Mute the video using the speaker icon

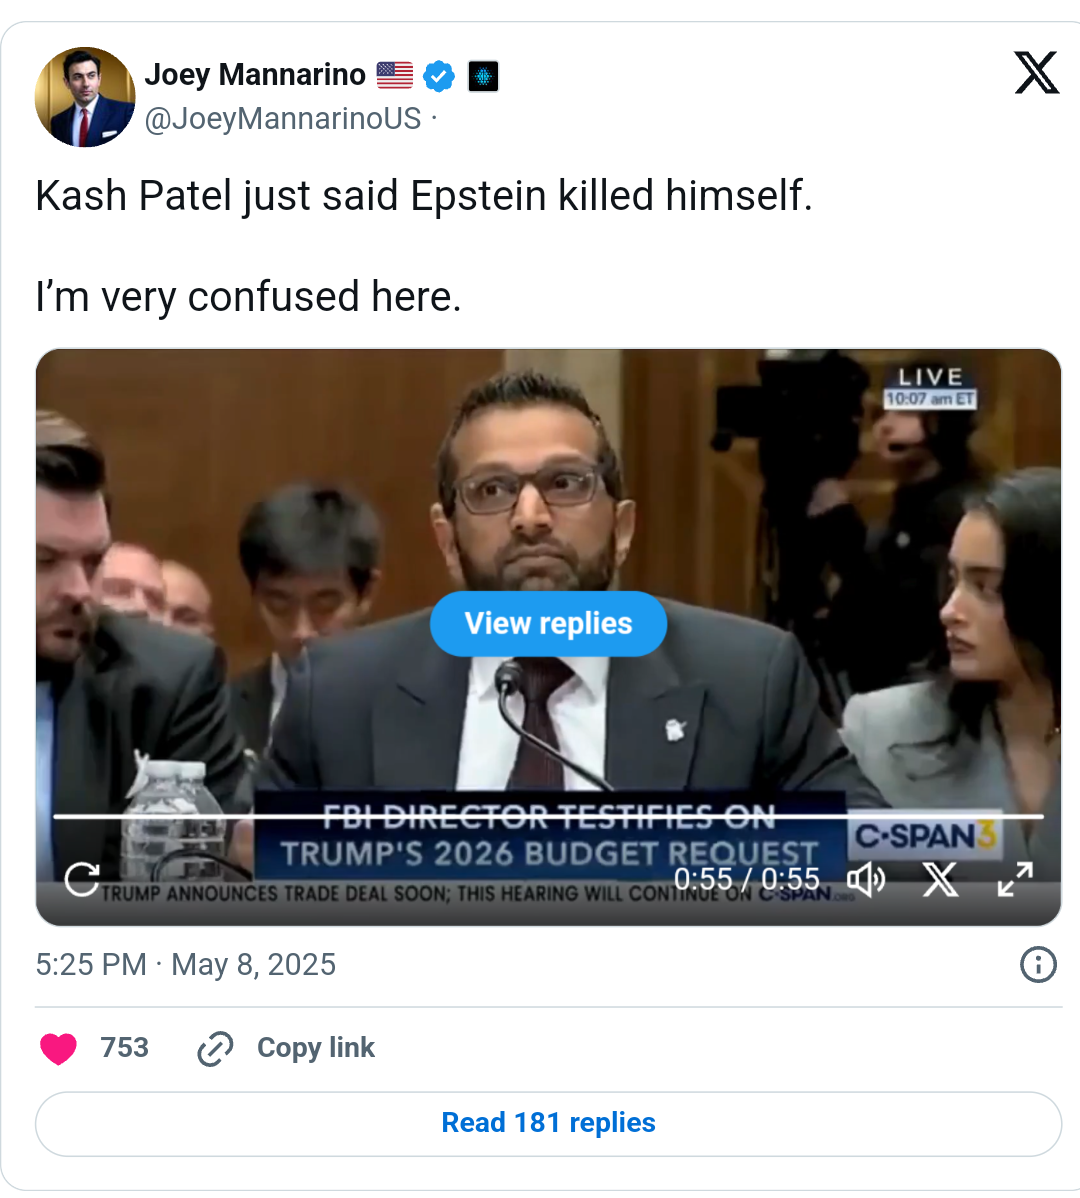click(866, 880)
